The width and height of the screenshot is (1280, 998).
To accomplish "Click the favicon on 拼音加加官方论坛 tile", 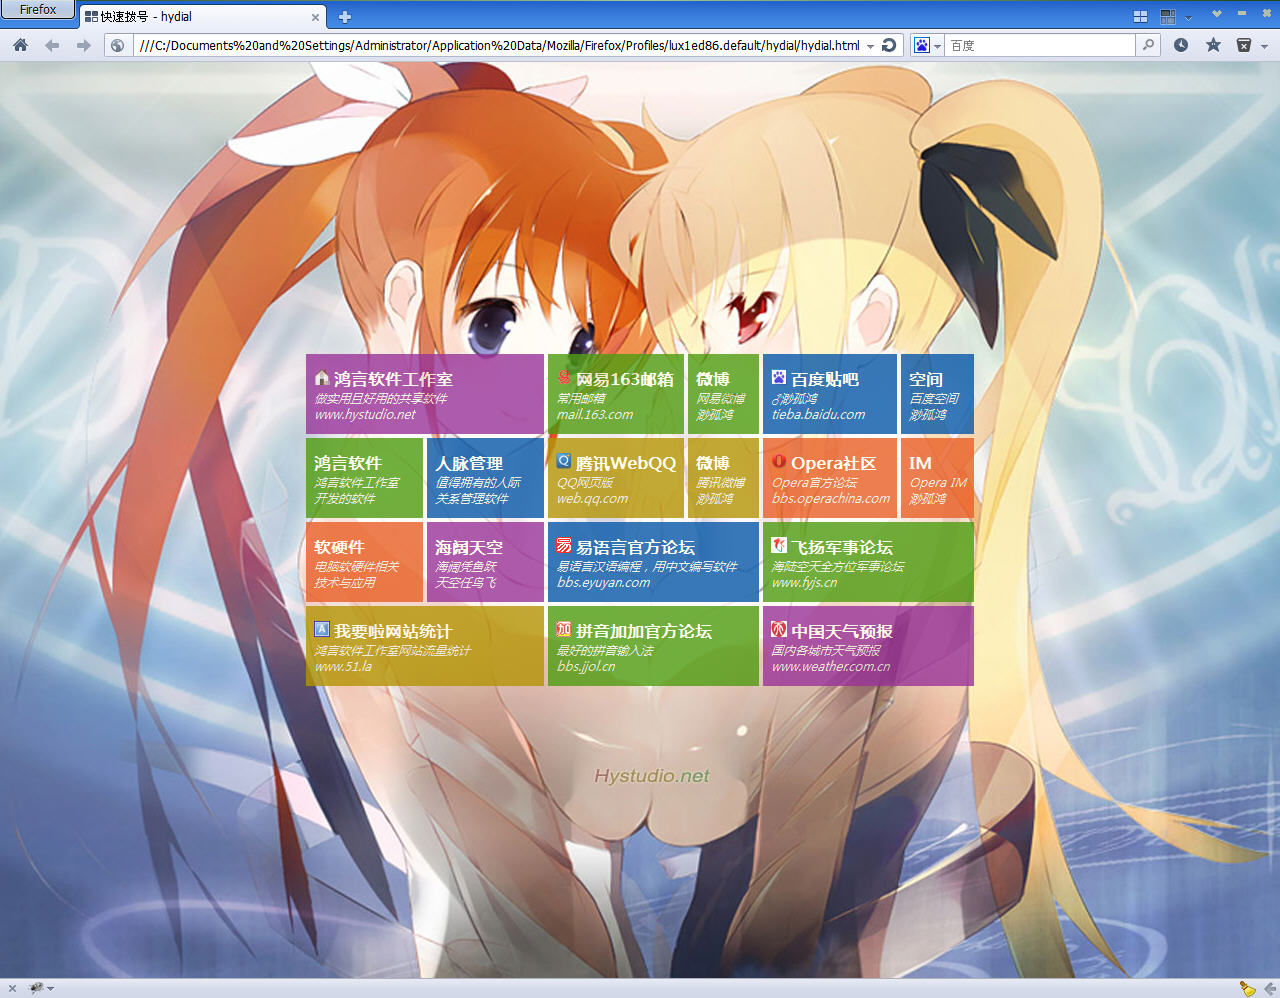I will (564, 630).
